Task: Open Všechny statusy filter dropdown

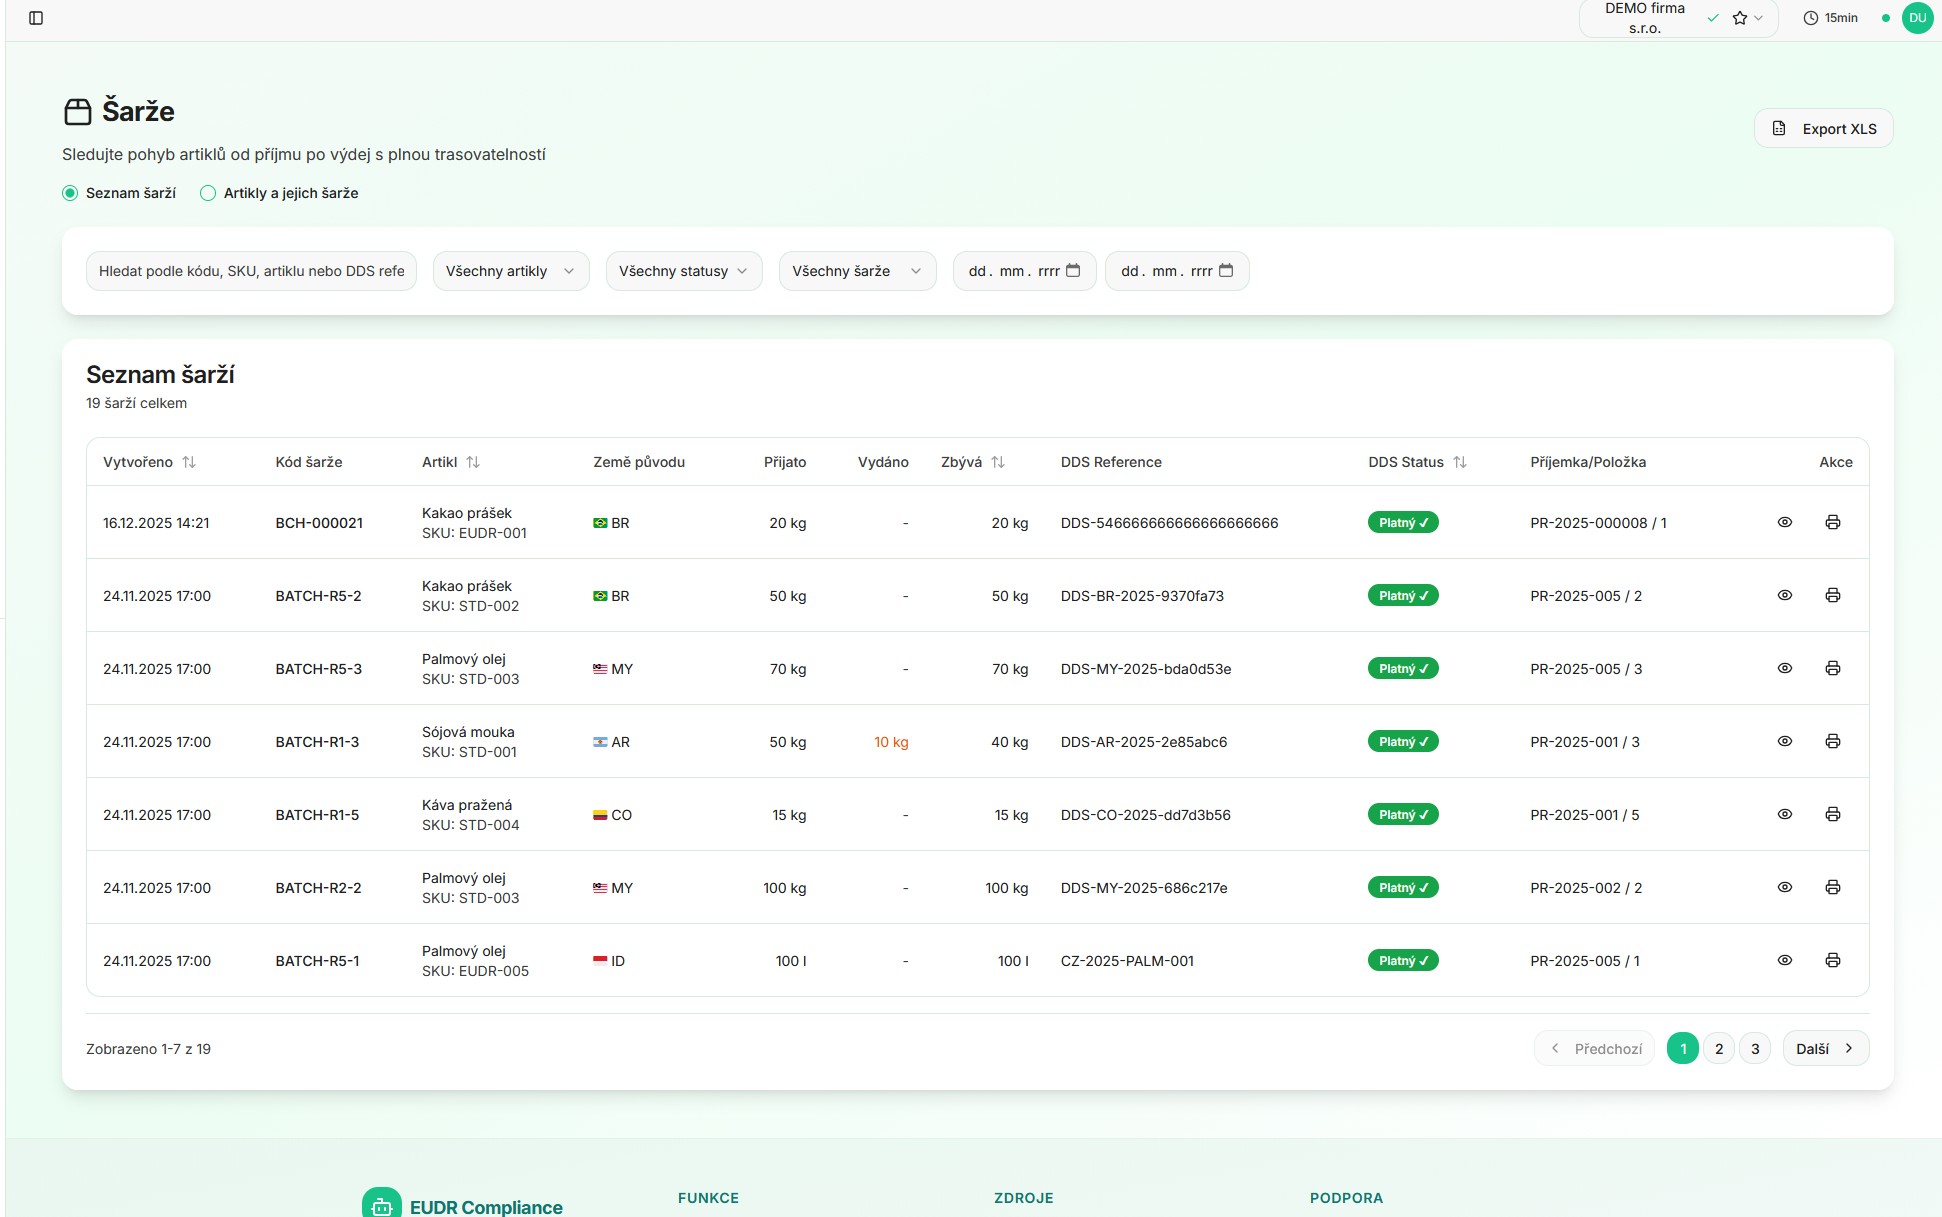Action: (x=683, y=271)
